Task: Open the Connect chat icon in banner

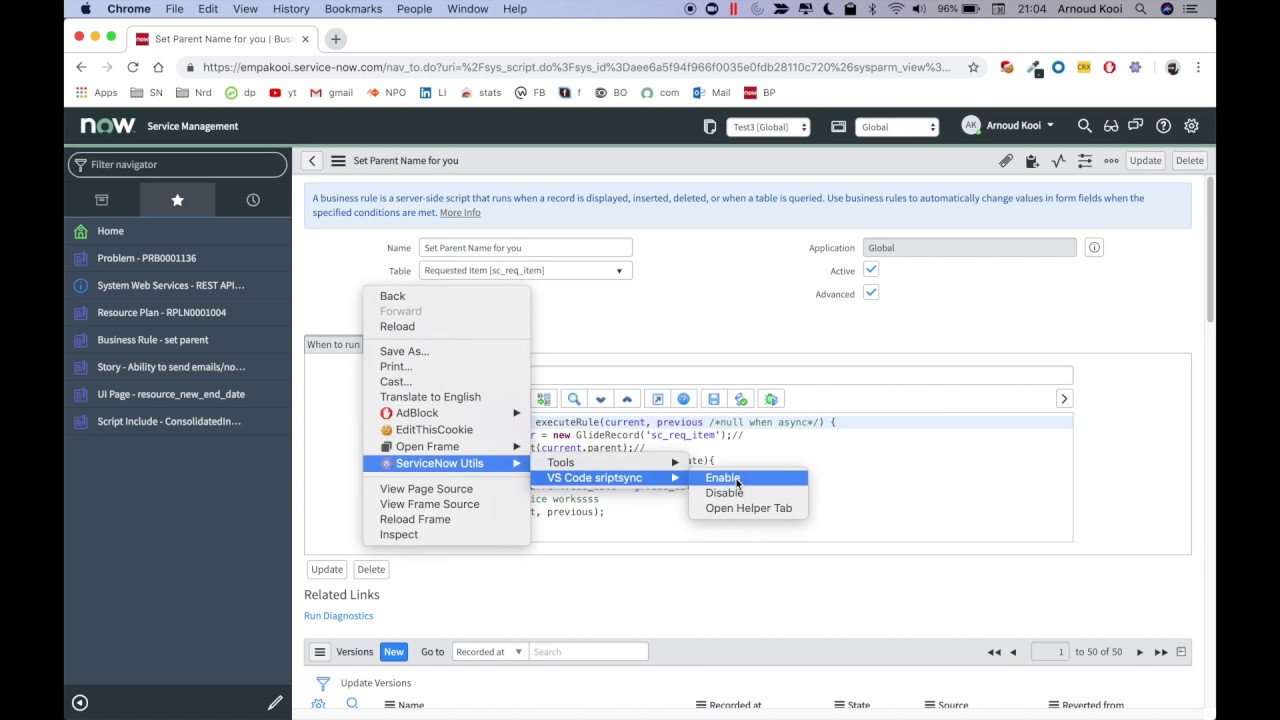Action: (1136, 126)
